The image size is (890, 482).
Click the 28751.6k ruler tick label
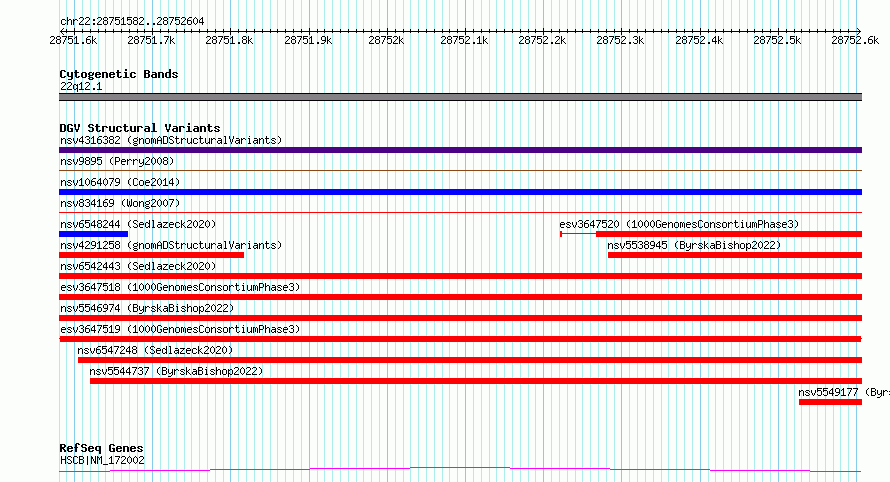73,40
